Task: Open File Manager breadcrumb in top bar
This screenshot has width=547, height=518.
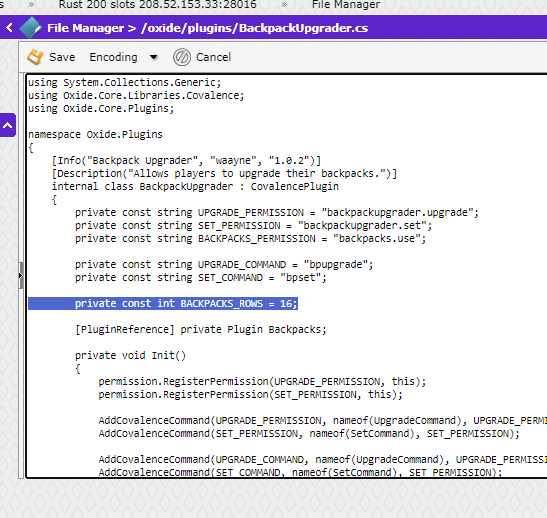Action: (346, 5)
